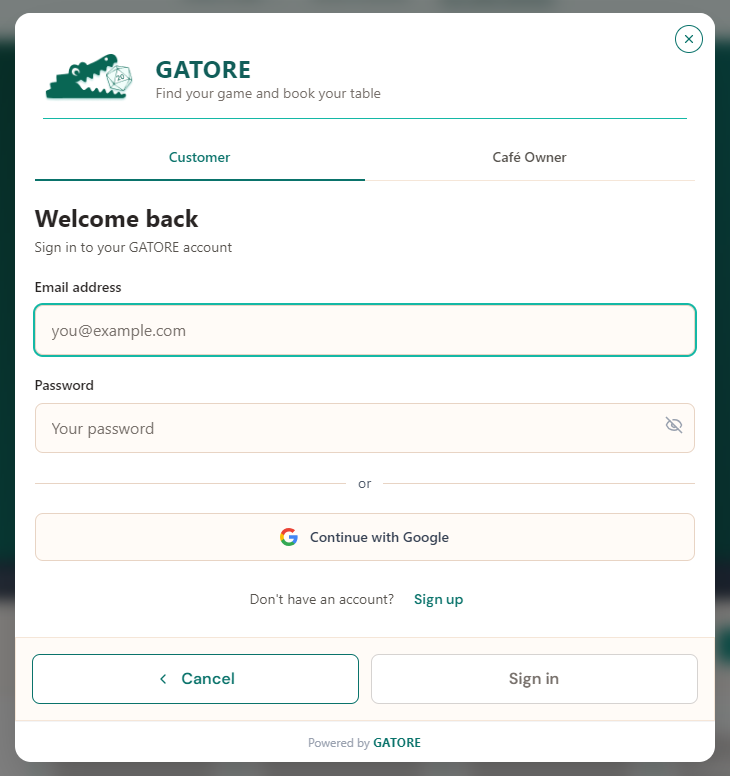Click 'Sign in to your GATORE account' text

point(133,247)
